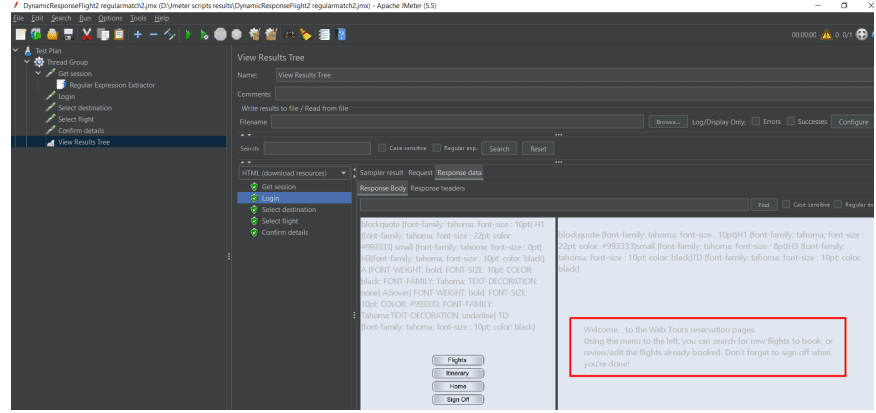Click the Expand all plus icon
The image size is (876, 413).
pyautogui.click(x=138, y=35)
